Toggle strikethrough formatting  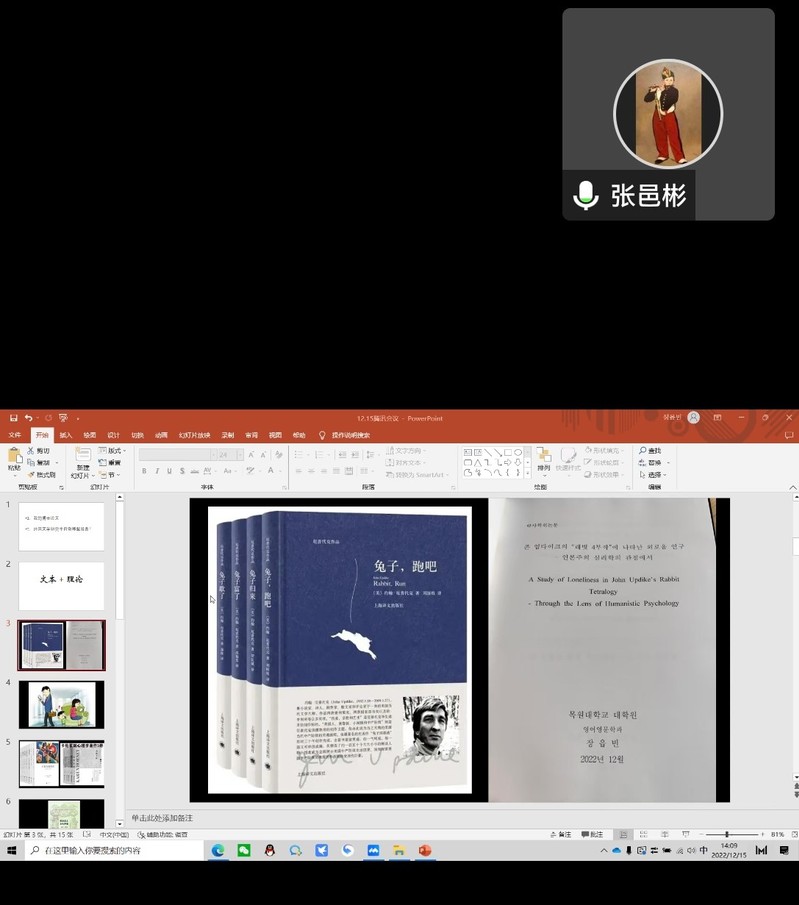195,471
